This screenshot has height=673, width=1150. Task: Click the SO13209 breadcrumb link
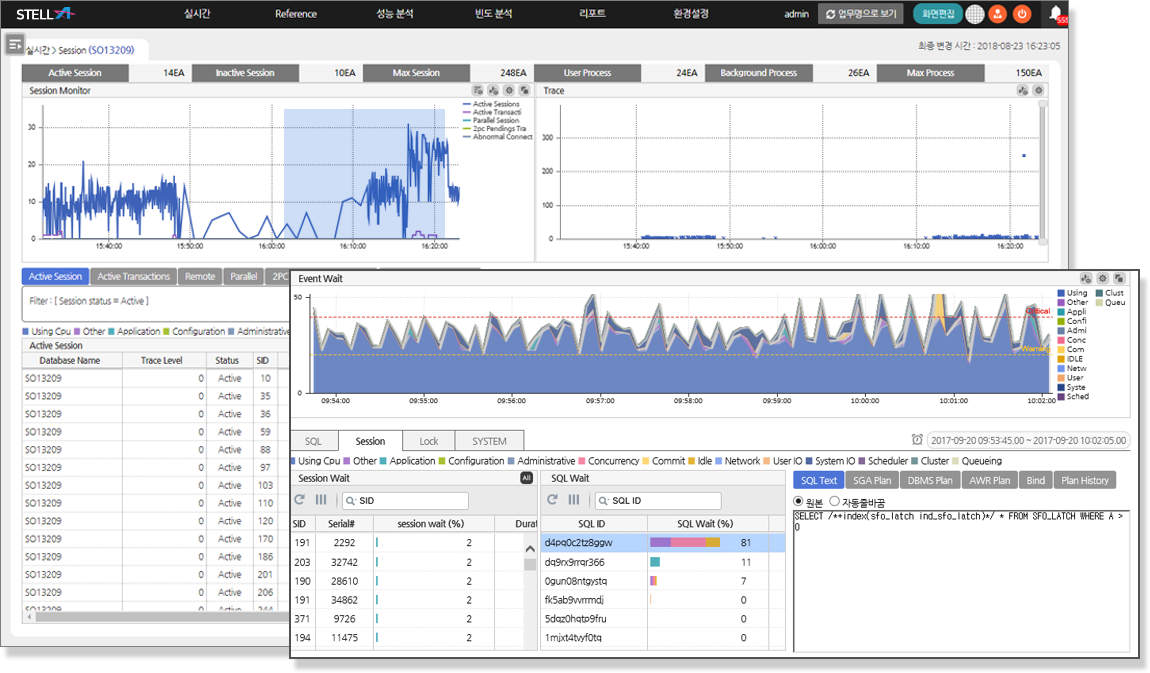[x=111, y=51]
